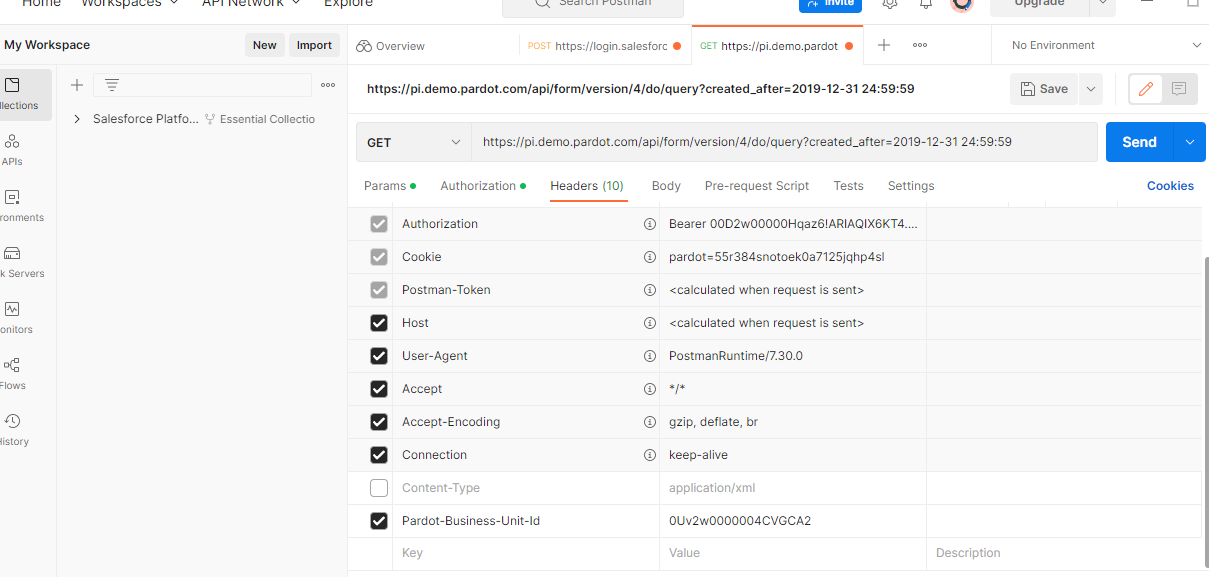Open the Collections sidebar icon
The width and height of the screenshot is (1209, 577).
tap(14, 94)
